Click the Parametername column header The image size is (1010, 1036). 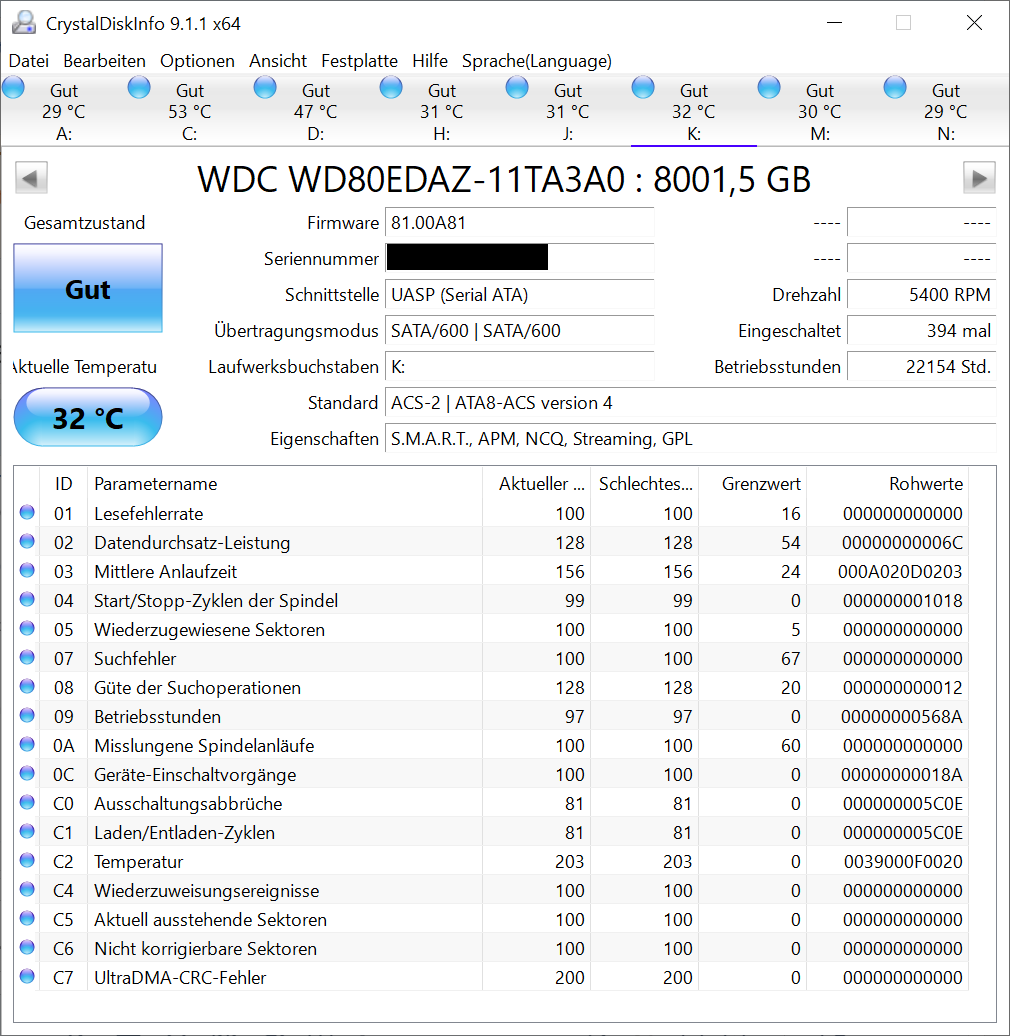click(285, 484)
